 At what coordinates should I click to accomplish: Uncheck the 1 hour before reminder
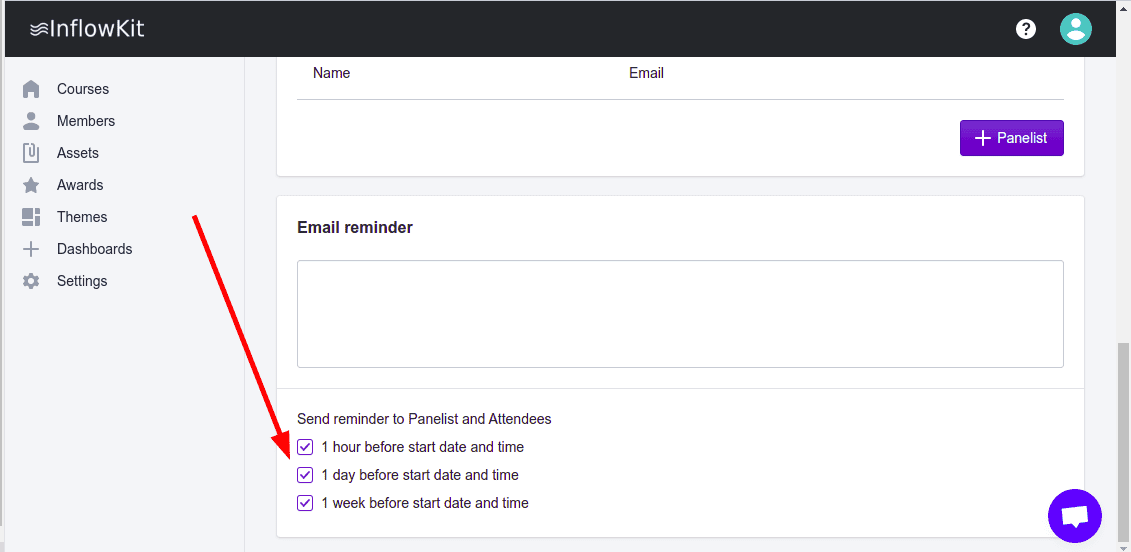[x=305, y=447]
